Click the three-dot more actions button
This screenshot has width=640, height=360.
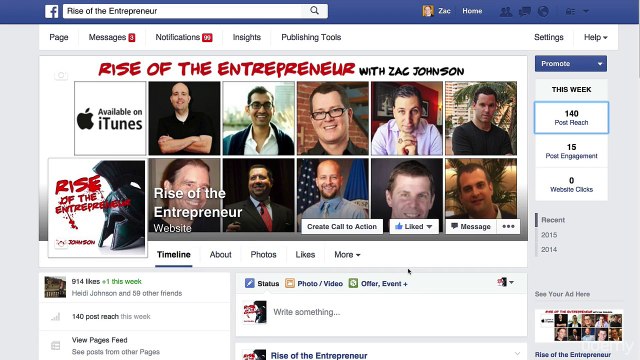click(x=508, y=227)
